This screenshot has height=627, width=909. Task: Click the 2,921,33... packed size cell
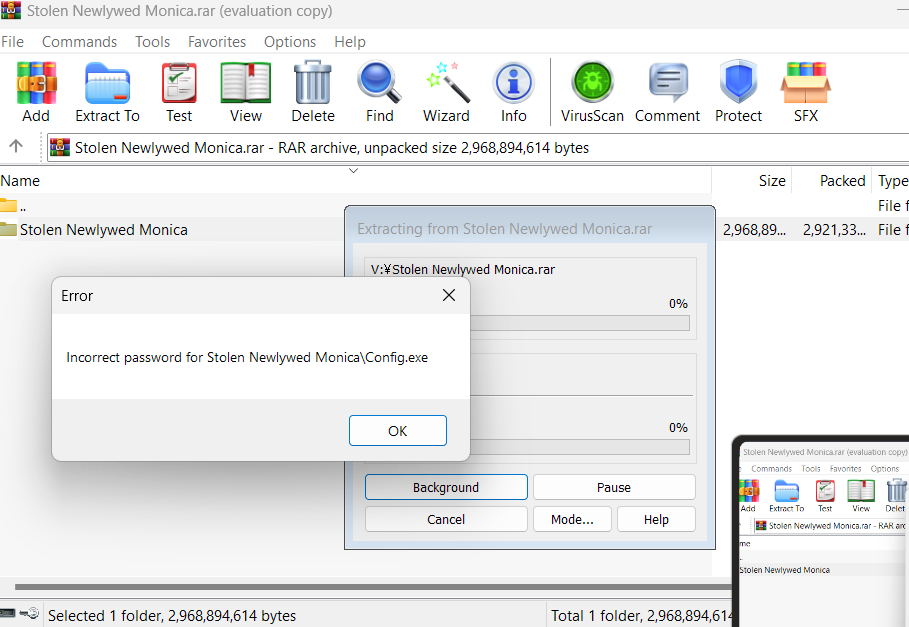834,229
